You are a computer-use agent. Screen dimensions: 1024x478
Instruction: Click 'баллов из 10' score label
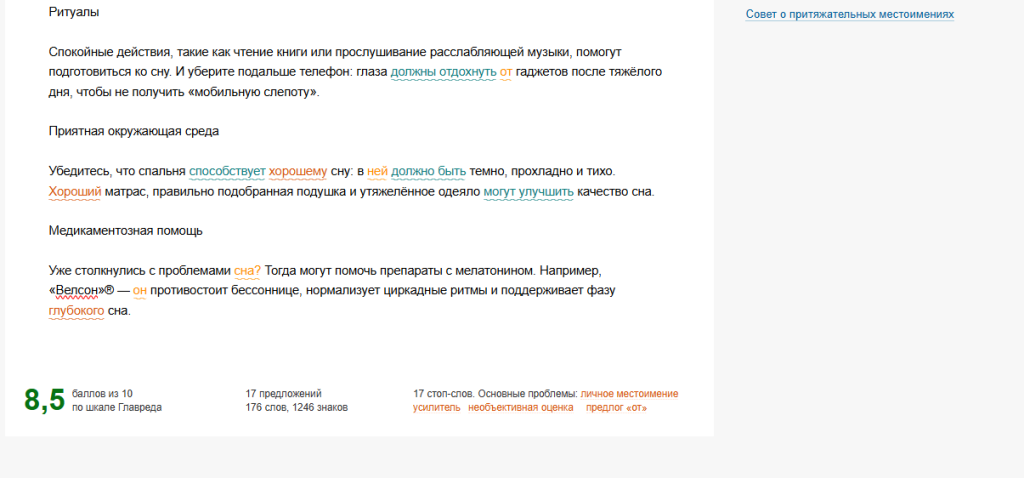(x=103, y=394)
